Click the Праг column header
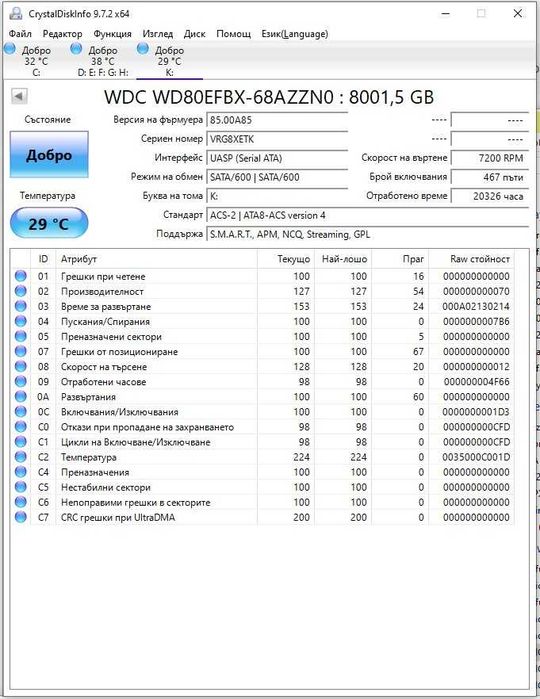Screen dimensions: 540x699 point(400,259)
